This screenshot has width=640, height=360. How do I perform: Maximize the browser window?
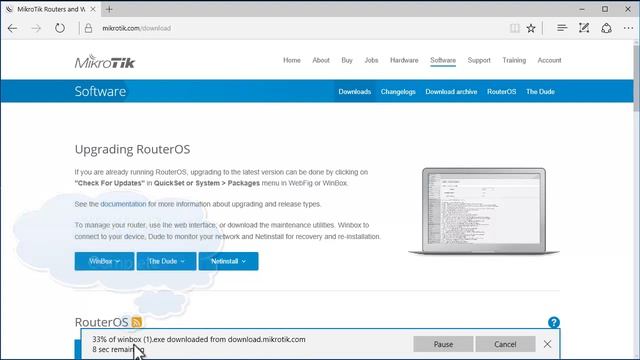[605, 9]
